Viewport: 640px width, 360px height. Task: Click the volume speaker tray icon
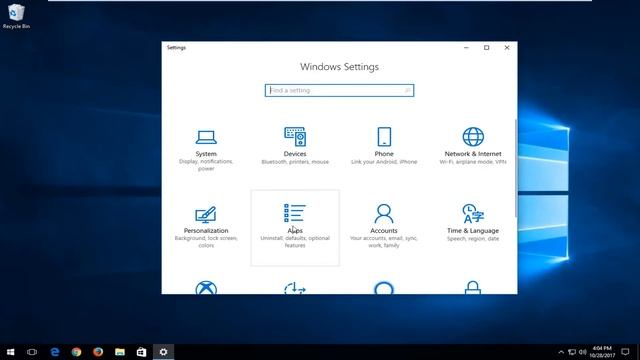(x=582, y=352)
